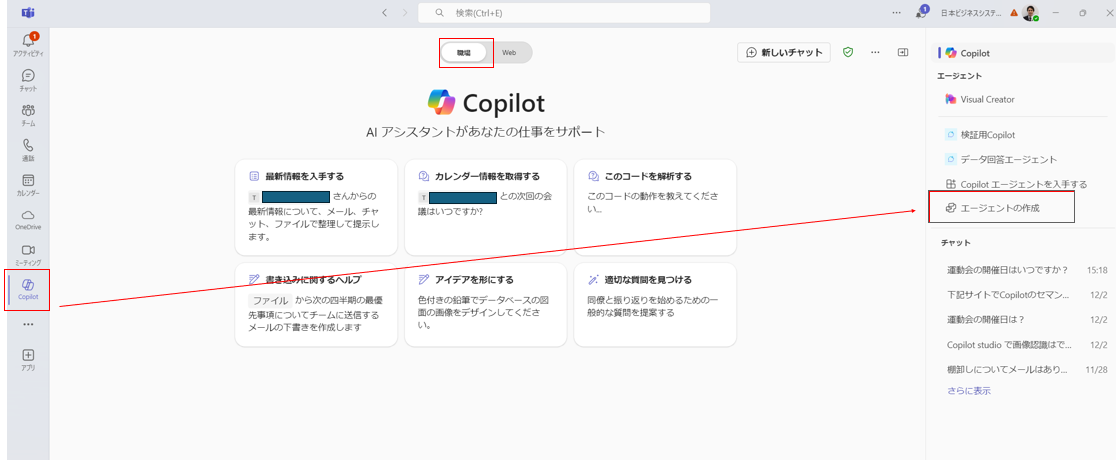
Task: Open more options ellipsis beside shield icon
Action: pyautogui.click(x=875, y=53)
